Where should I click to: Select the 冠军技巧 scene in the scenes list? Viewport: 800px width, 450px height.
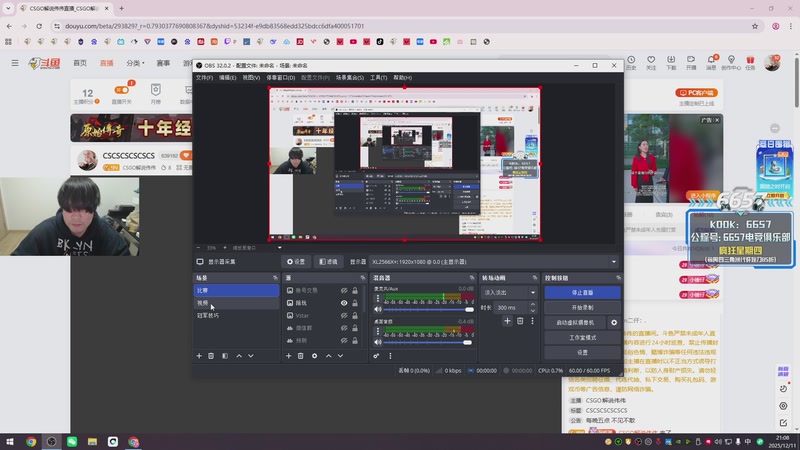click(236, 315)
